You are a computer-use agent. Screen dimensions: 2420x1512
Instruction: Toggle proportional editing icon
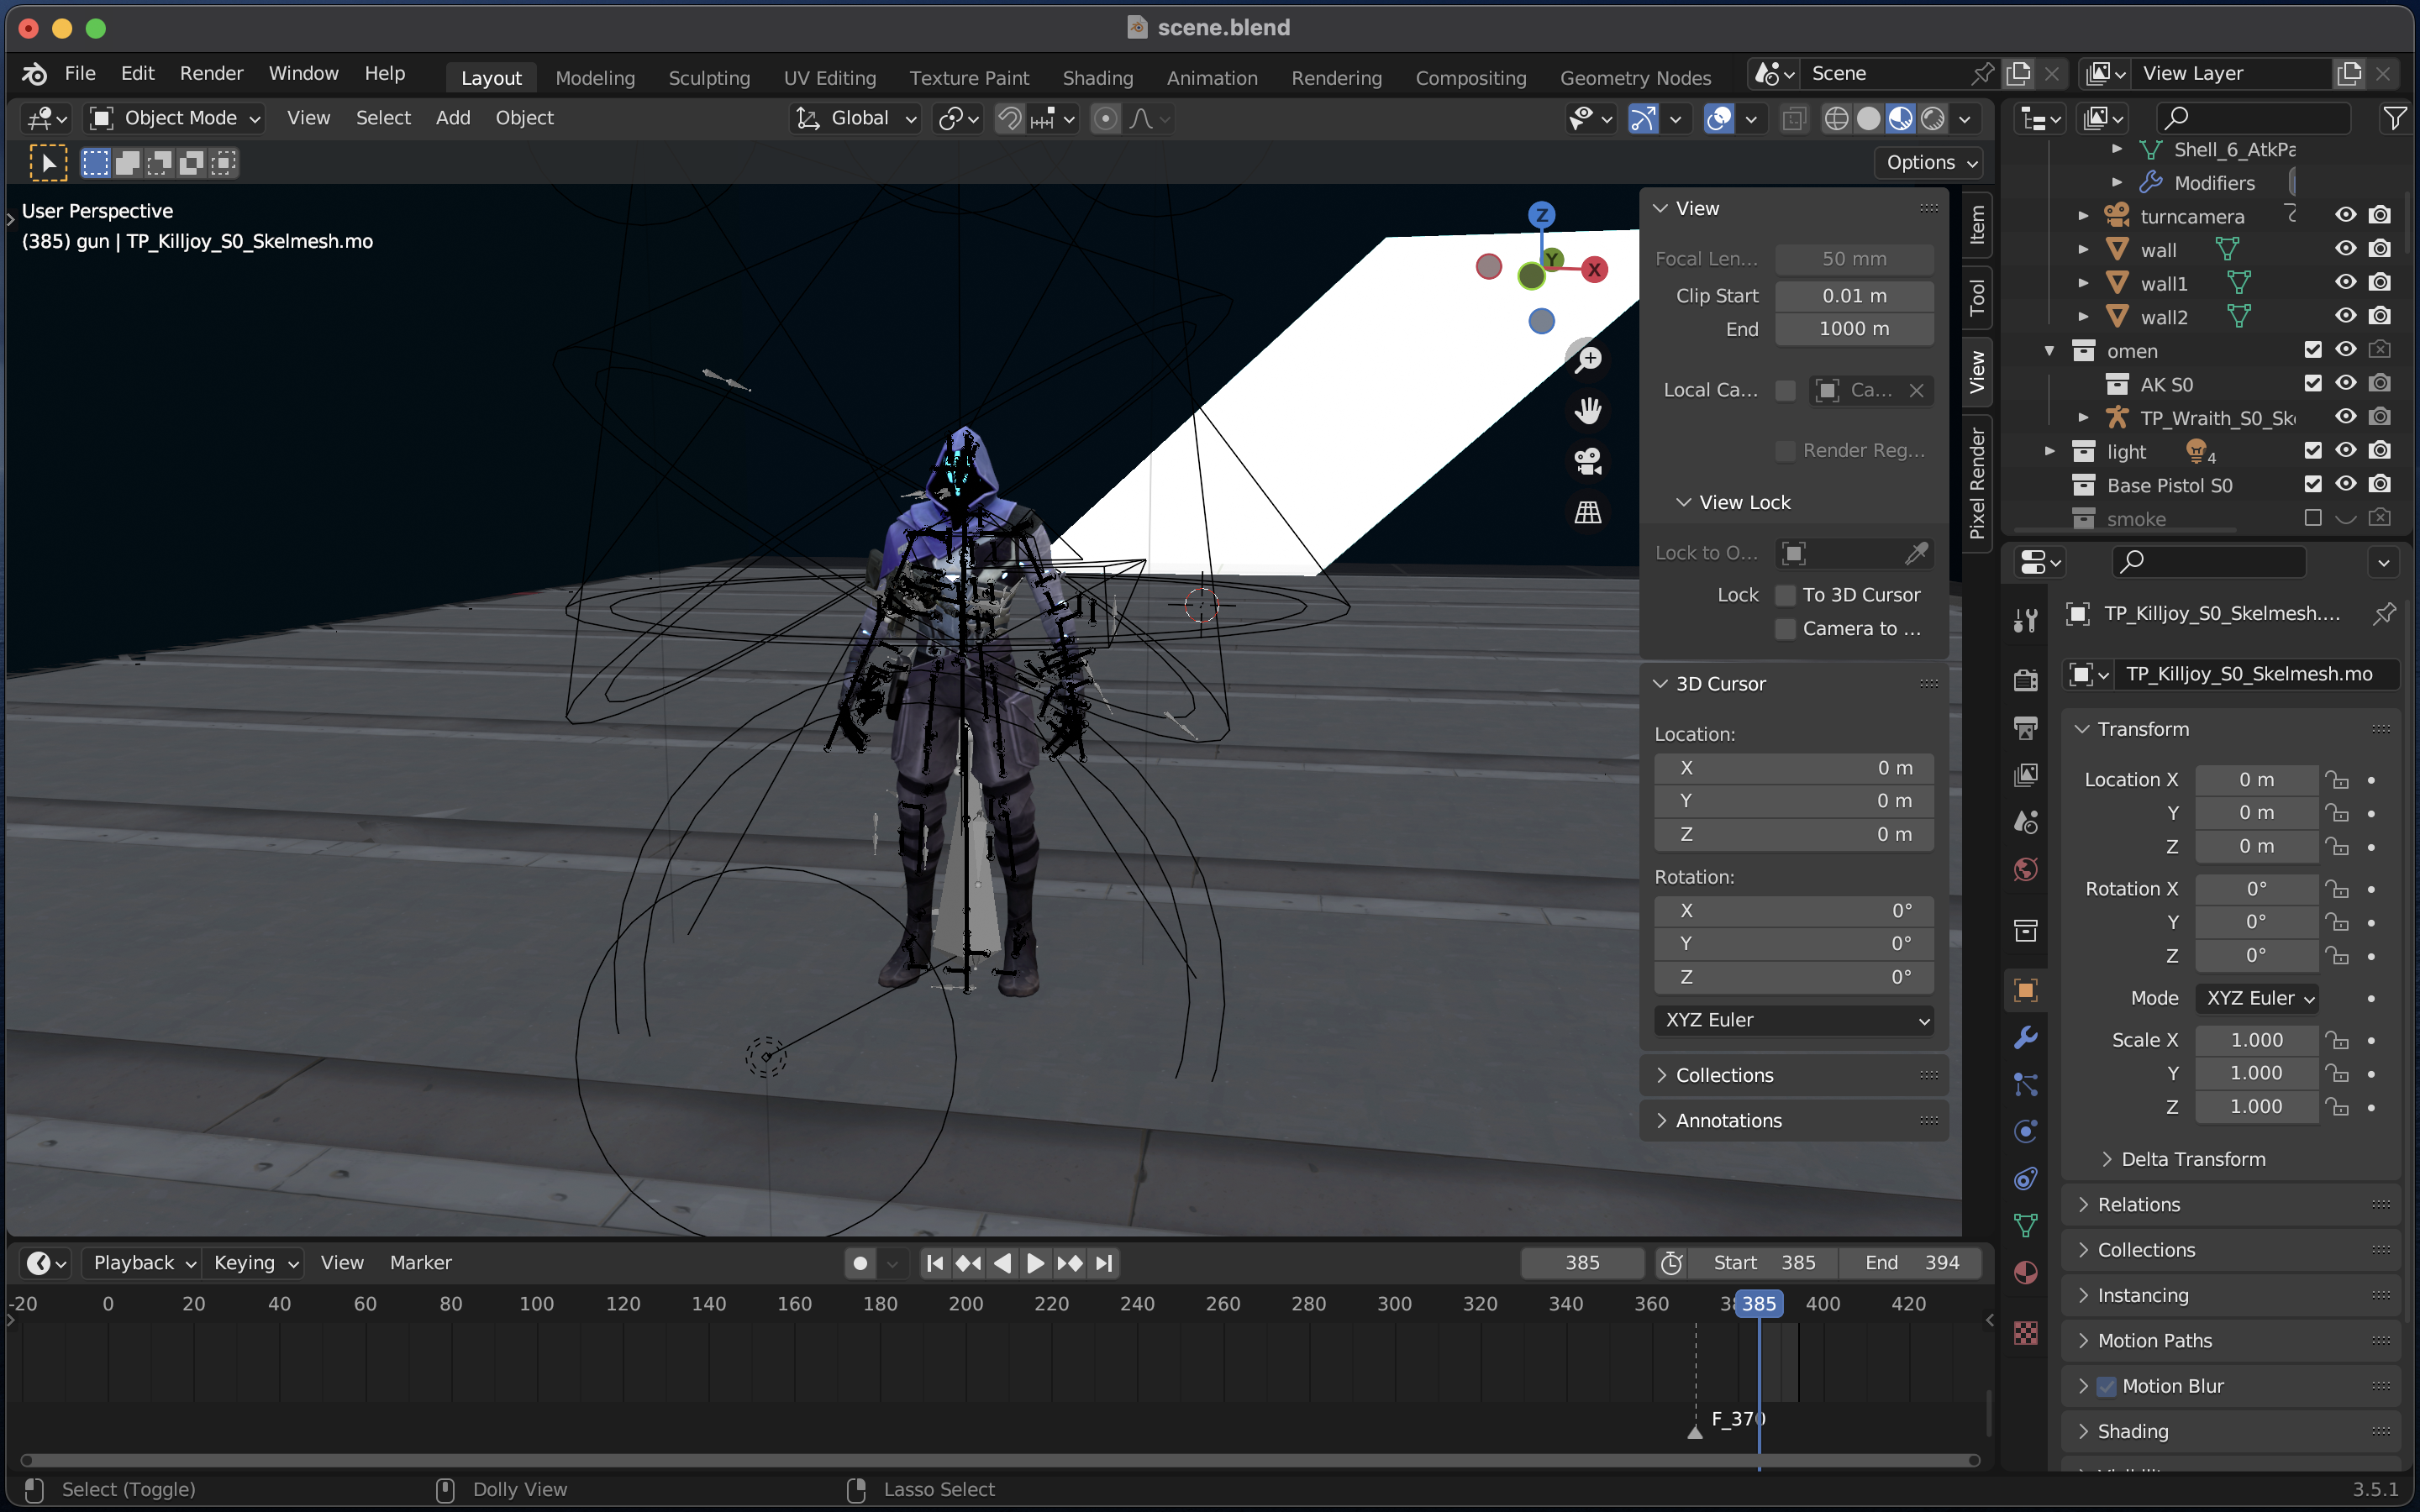1105,119
